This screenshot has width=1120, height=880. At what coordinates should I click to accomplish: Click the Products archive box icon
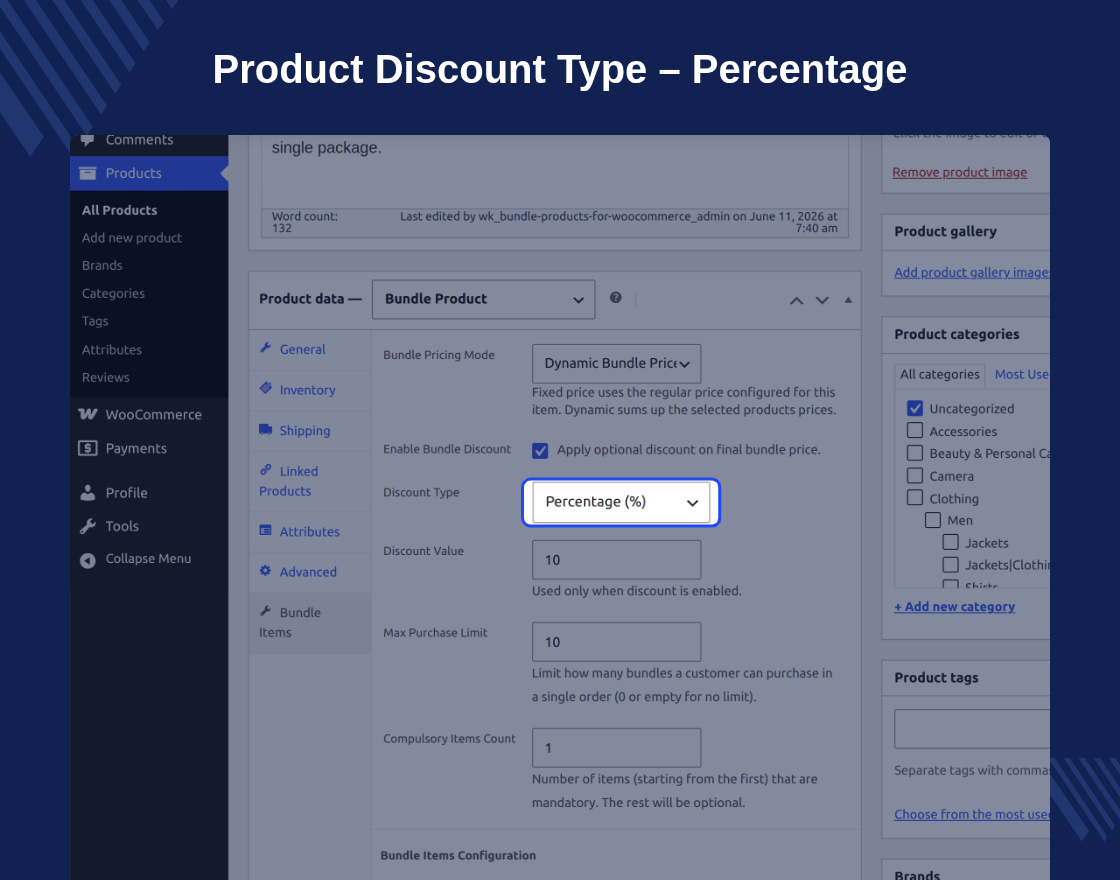[x=88, y=173]
